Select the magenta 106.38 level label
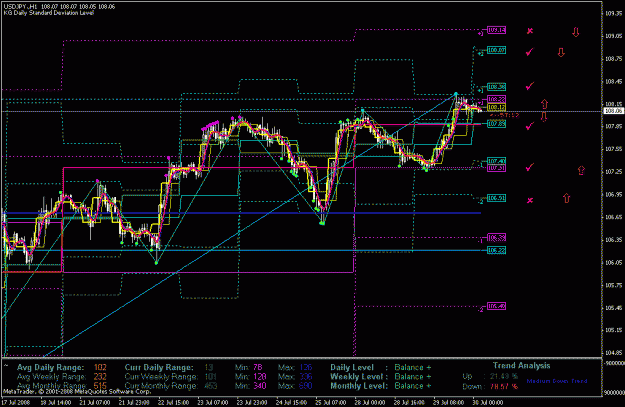The image size is (625, 407). (x=497, y=238)
